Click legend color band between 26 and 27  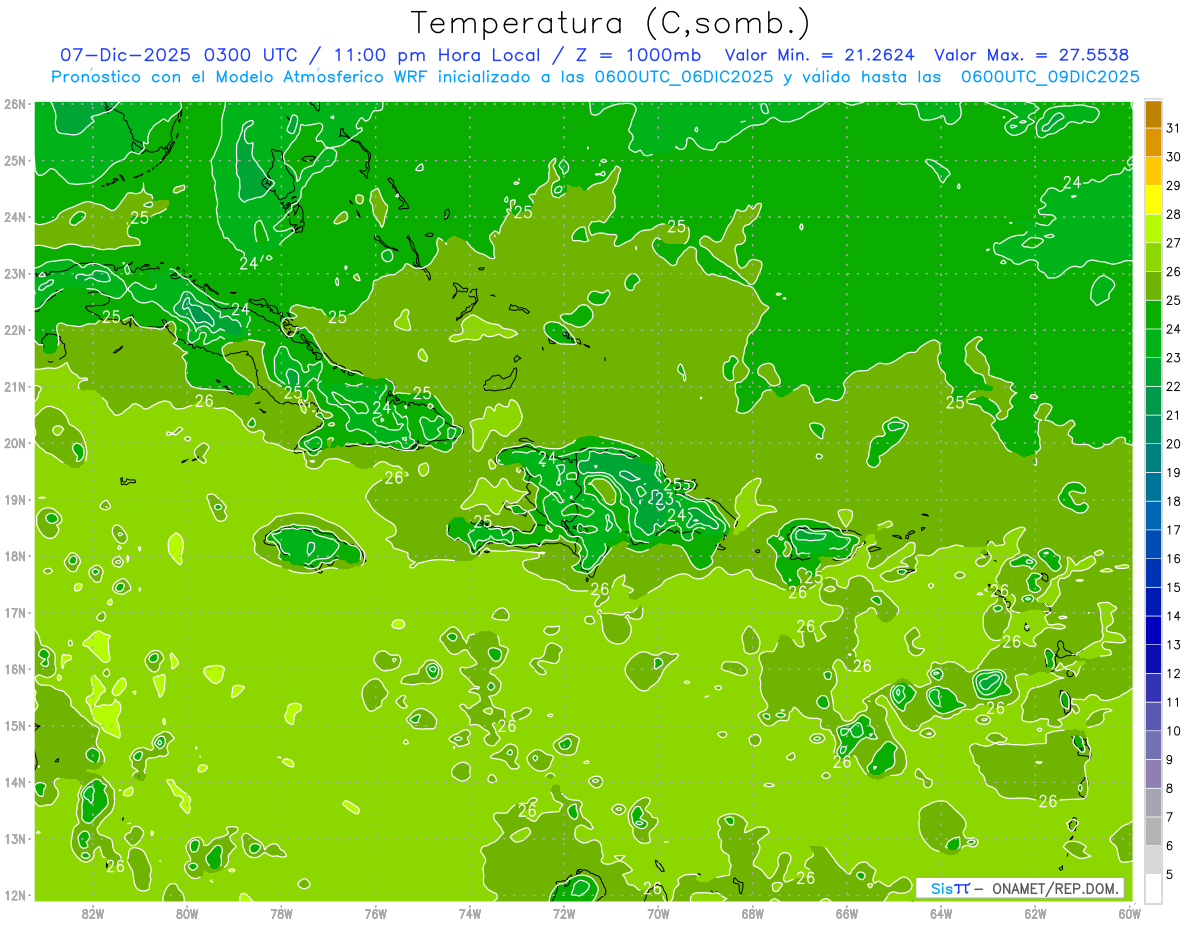[1153, 257]
